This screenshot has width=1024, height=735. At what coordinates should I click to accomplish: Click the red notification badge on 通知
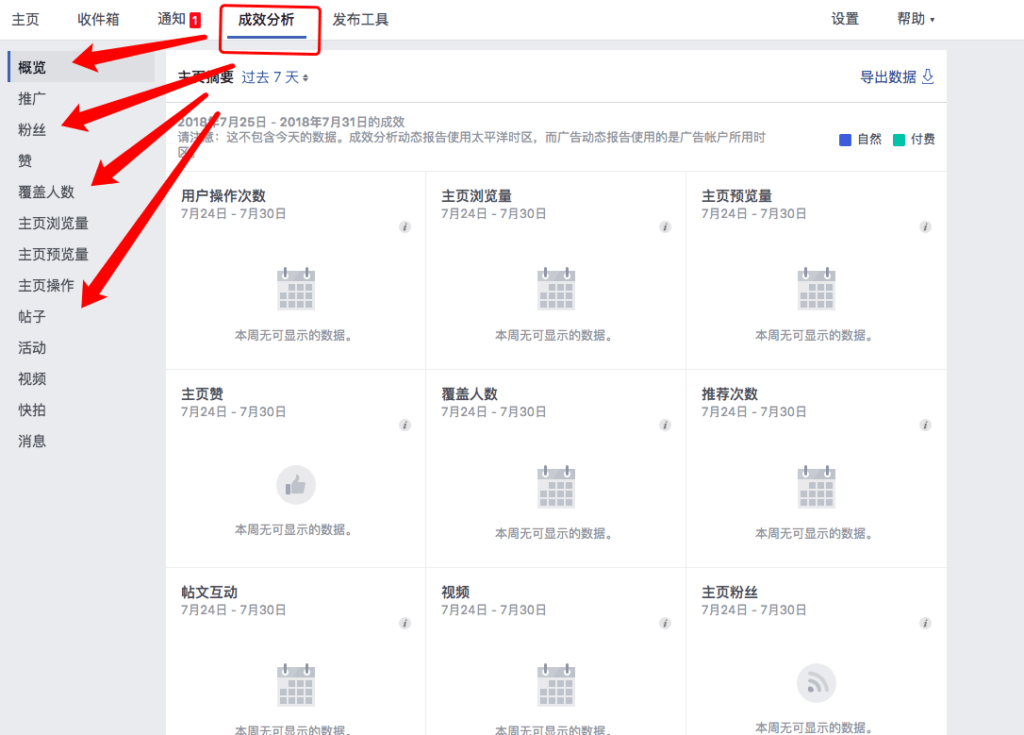point(195,20)
